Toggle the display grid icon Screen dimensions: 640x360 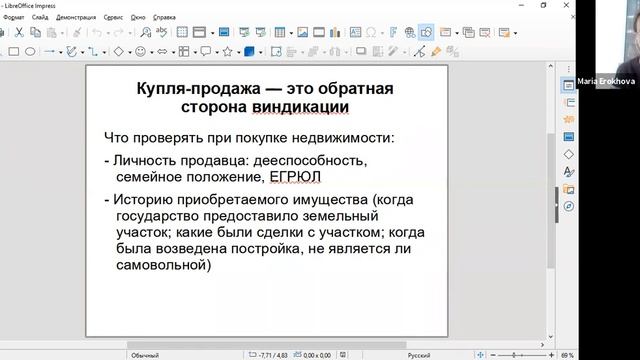182,32
